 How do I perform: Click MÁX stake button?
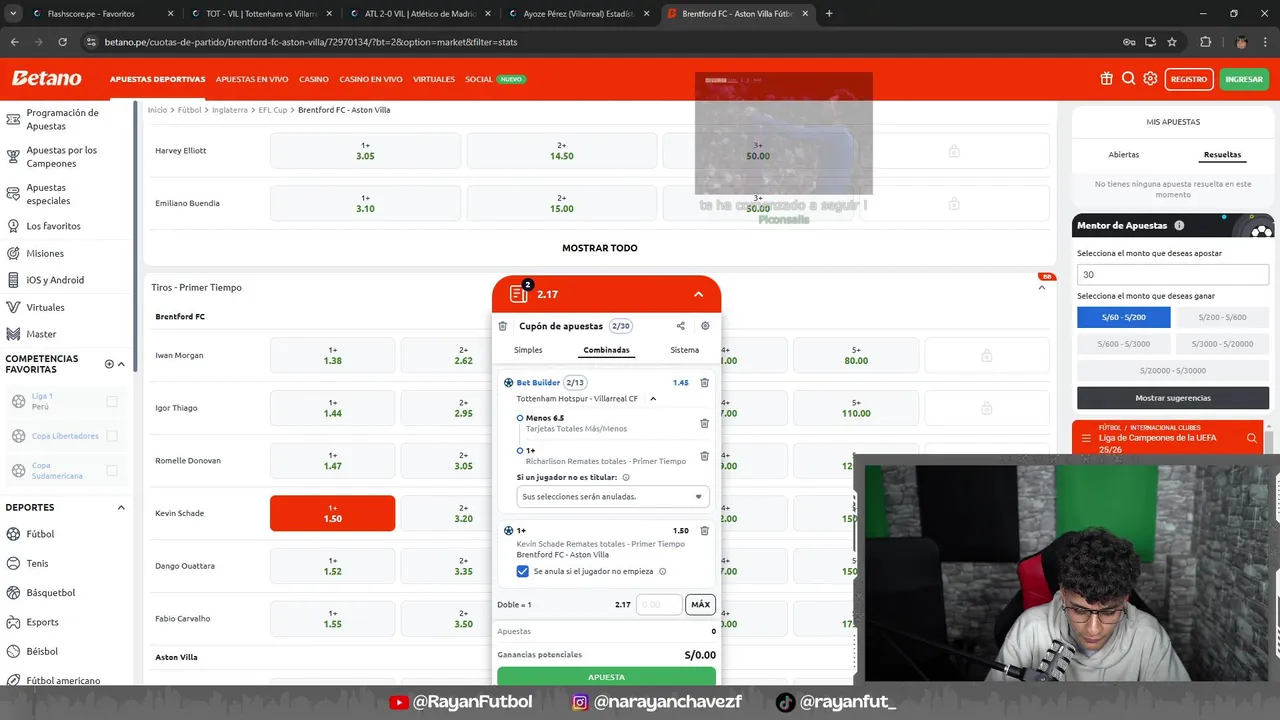click(x=700, y=604)
